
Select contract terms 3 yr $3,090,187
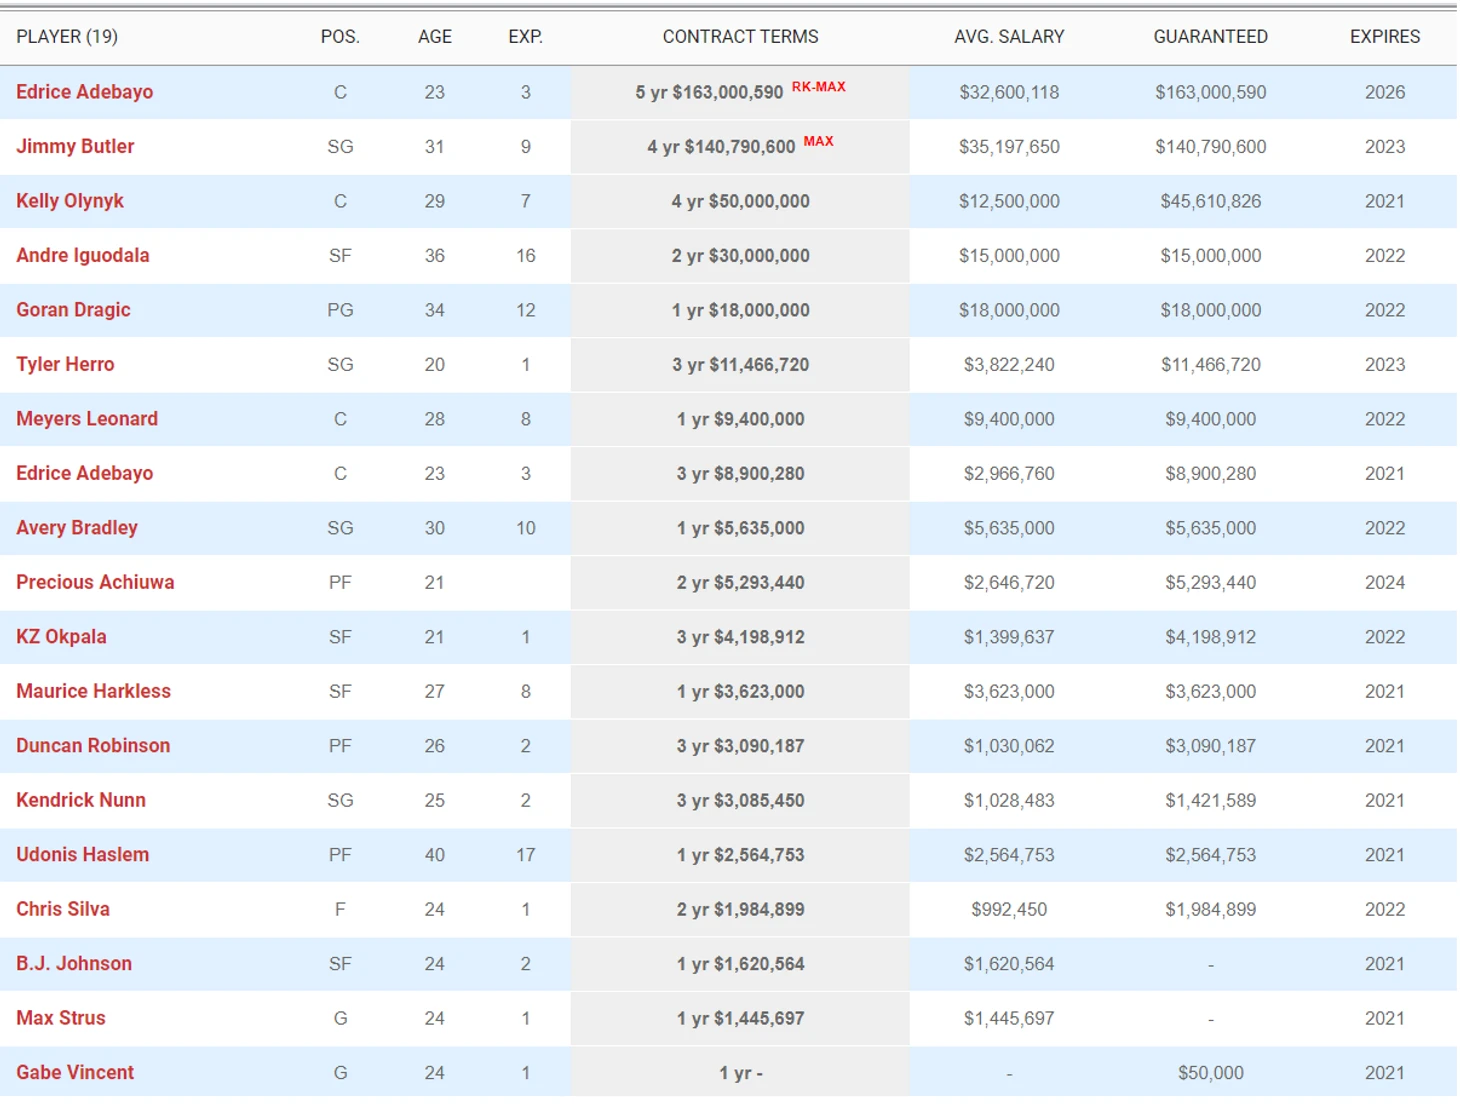740,746
